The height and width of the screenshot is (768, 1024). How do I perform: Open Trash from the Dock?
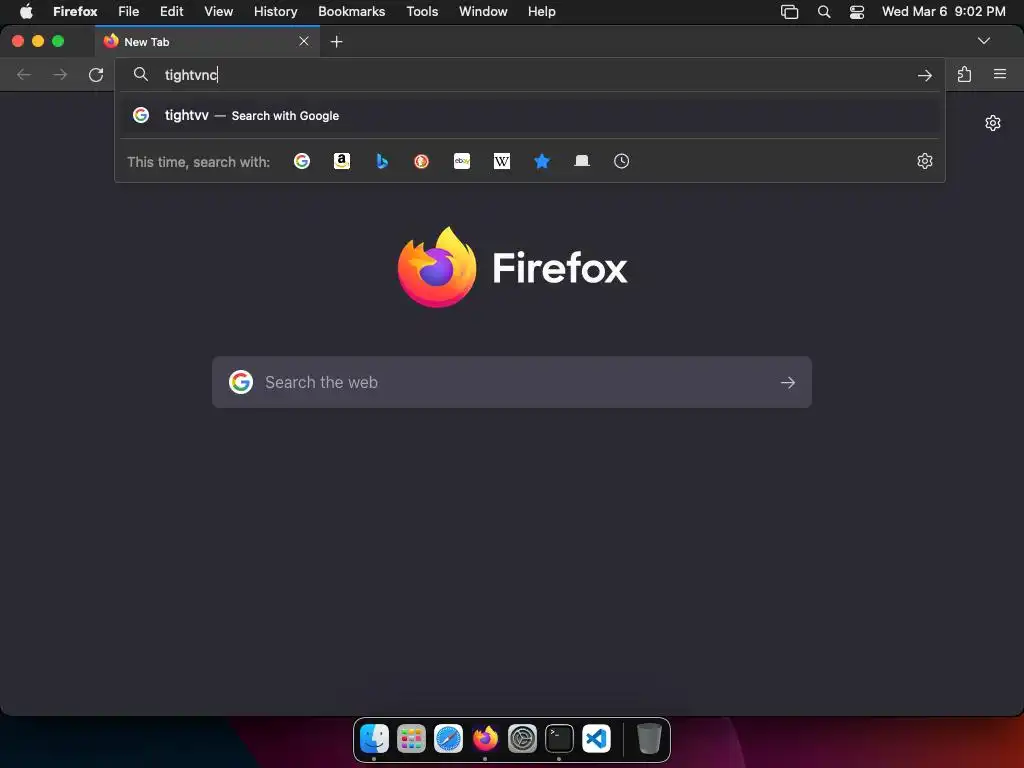tap(648, 739)
